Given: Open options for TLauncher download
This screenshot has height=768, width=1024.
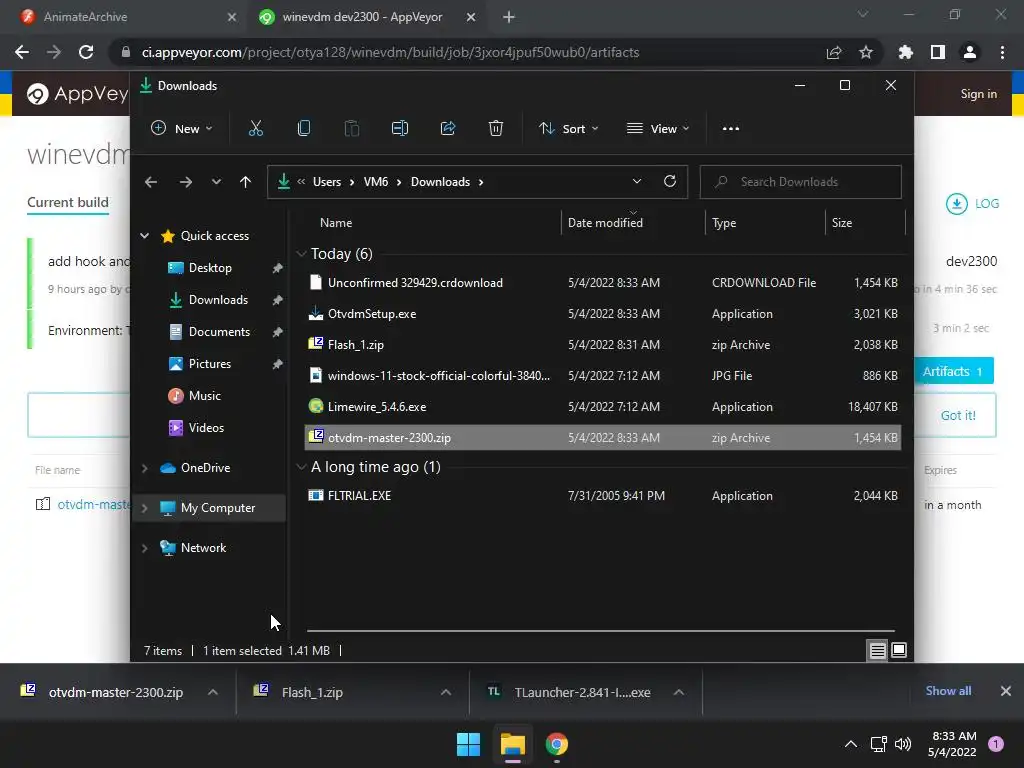Looking at the screenshot, I should tap(679, 692).
